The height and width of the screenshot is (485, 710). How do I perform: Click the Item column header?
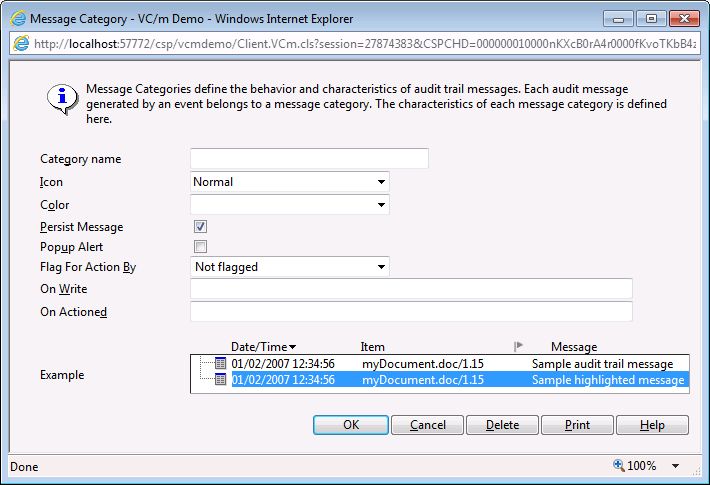point(372,347)
